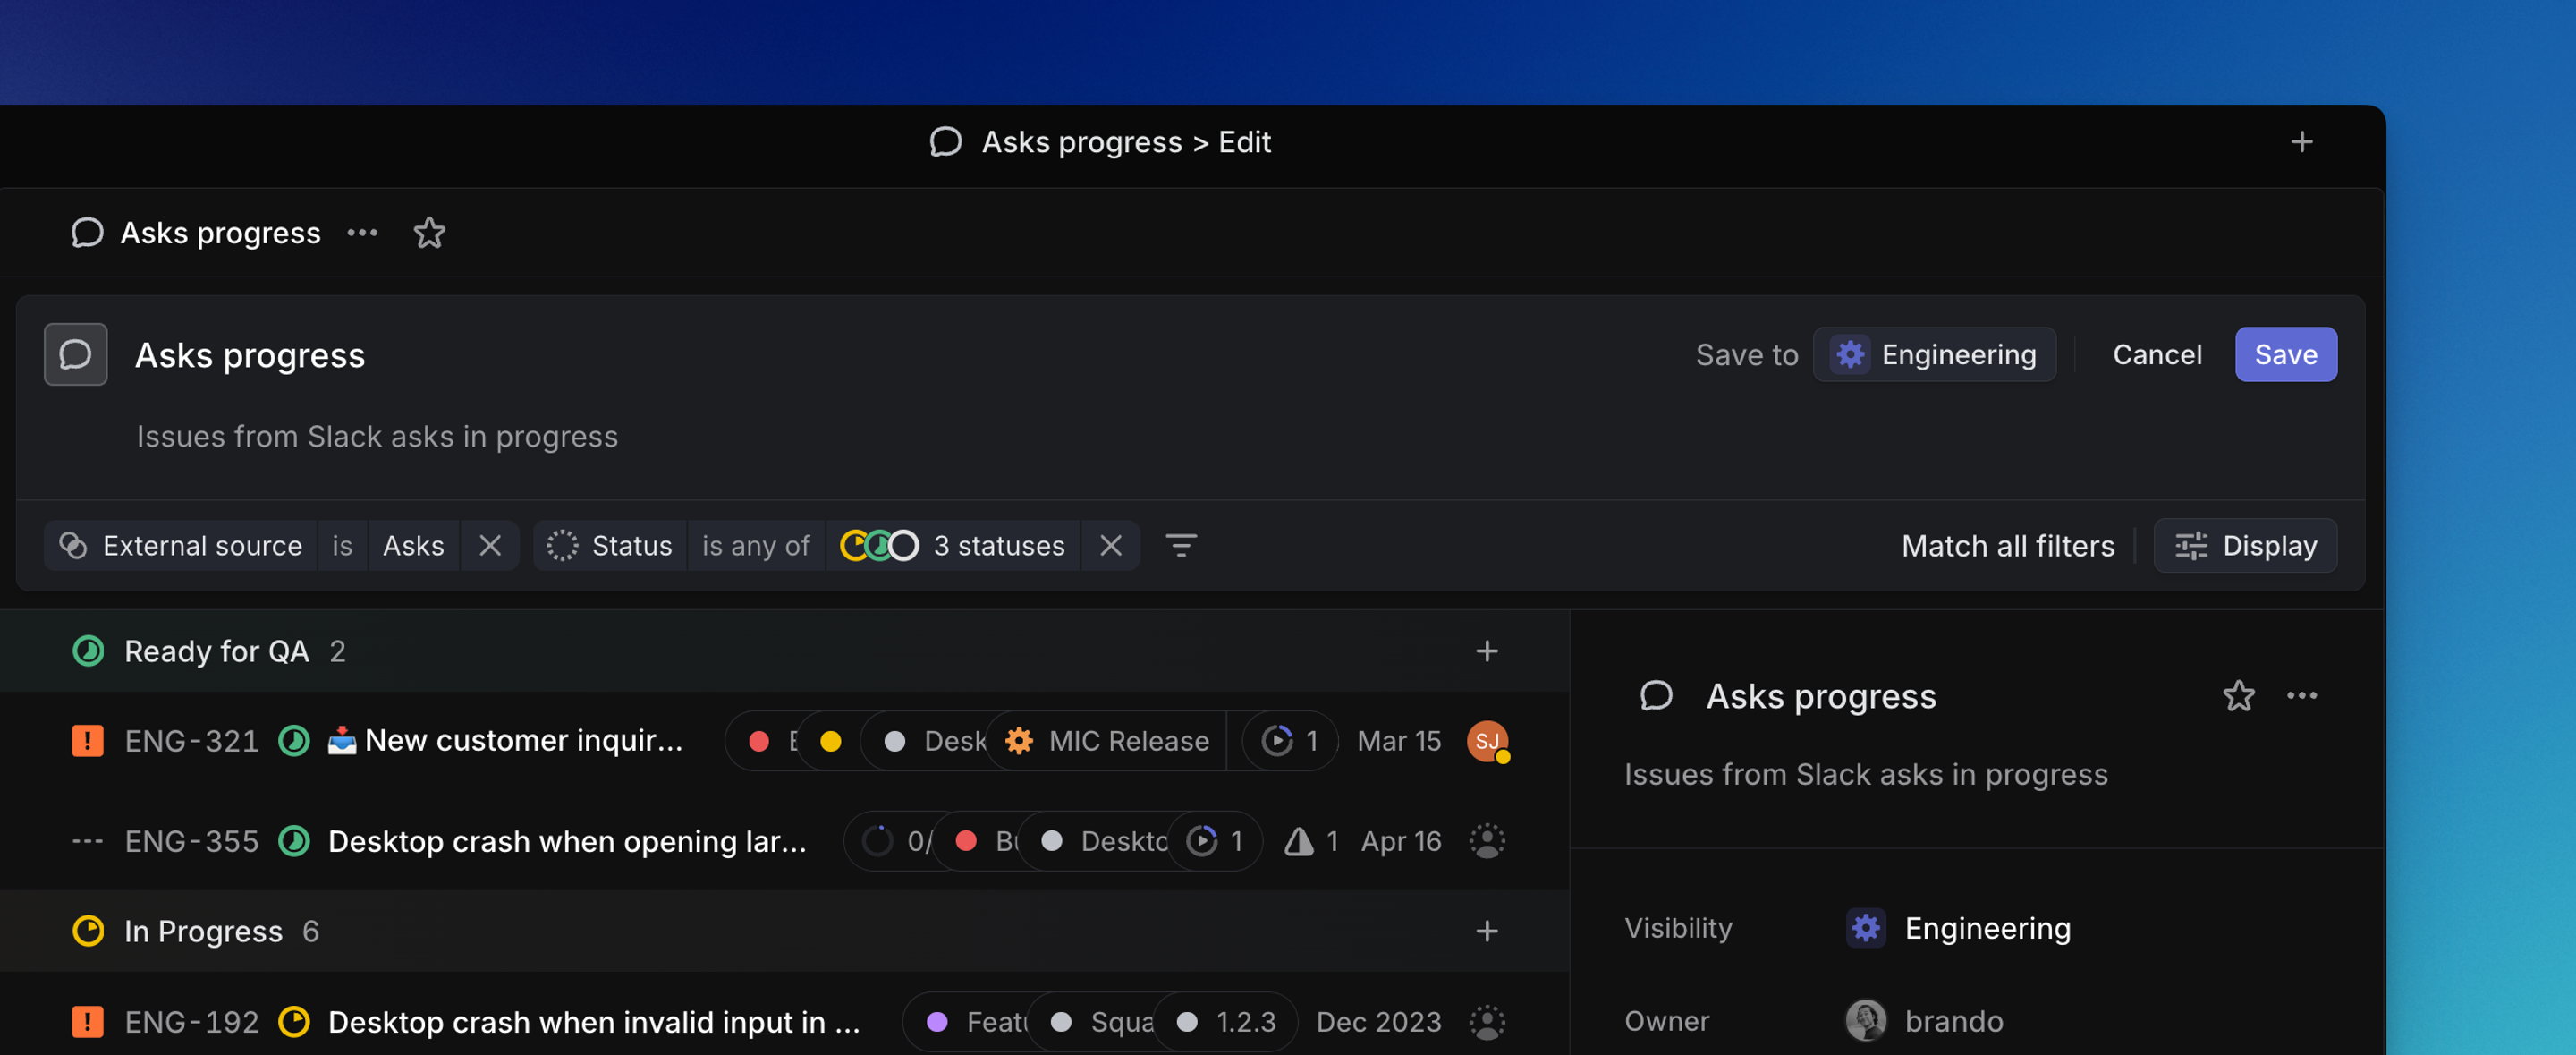
Task: Click the cycle 1 tag on ENG-355
Action: coord(1214,841)
